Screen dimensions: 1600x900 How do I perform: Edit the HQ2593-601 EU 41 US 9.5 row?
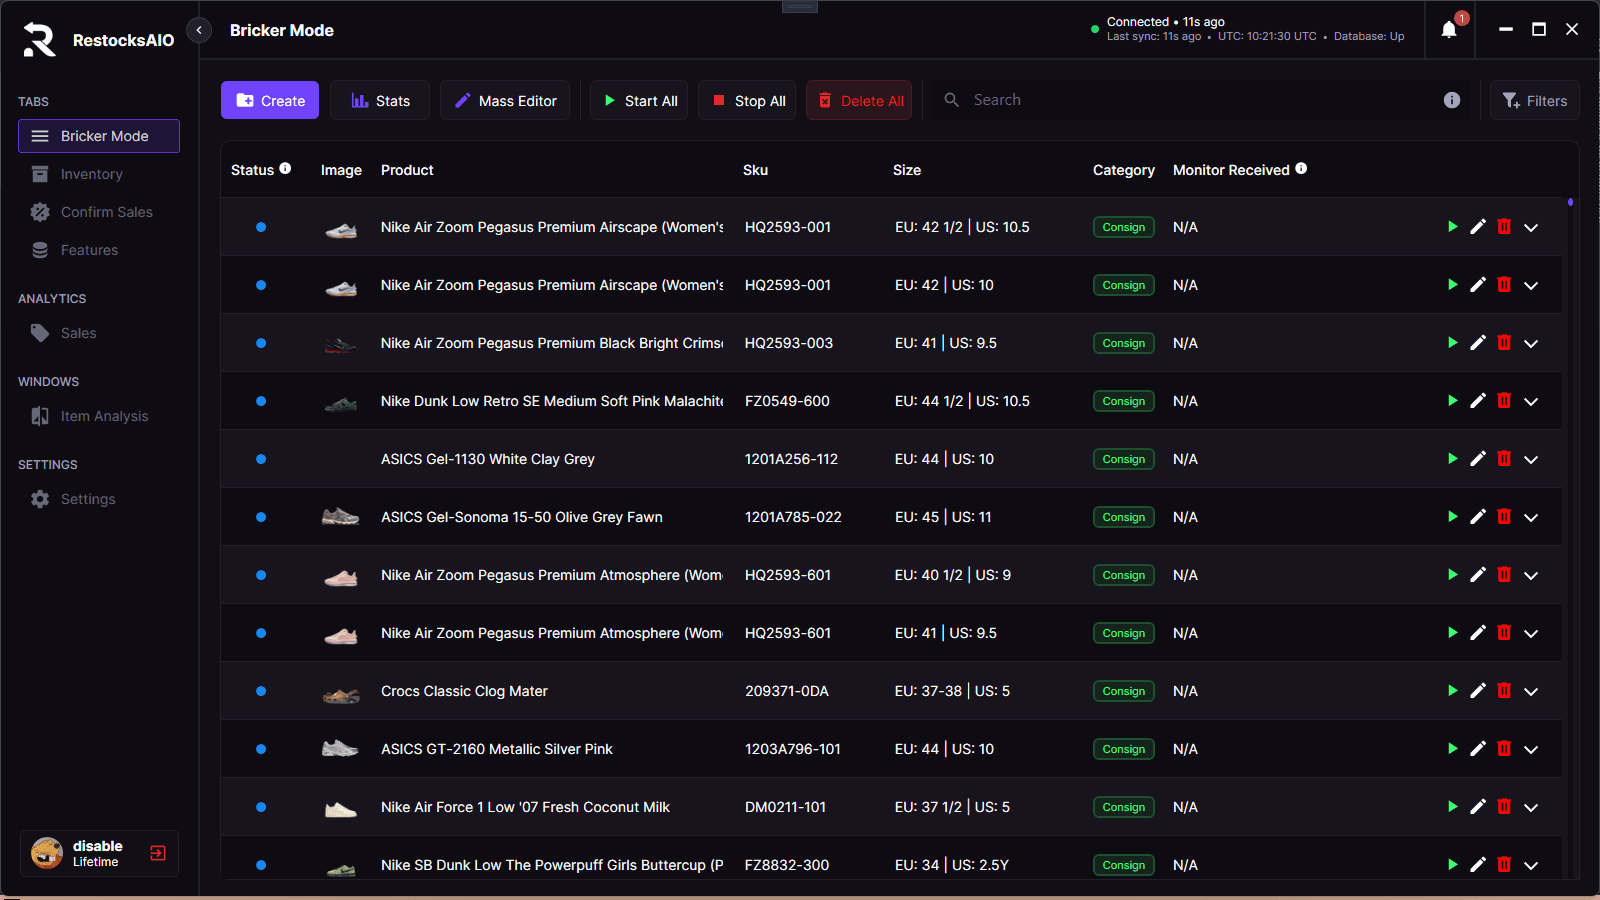1478,633
